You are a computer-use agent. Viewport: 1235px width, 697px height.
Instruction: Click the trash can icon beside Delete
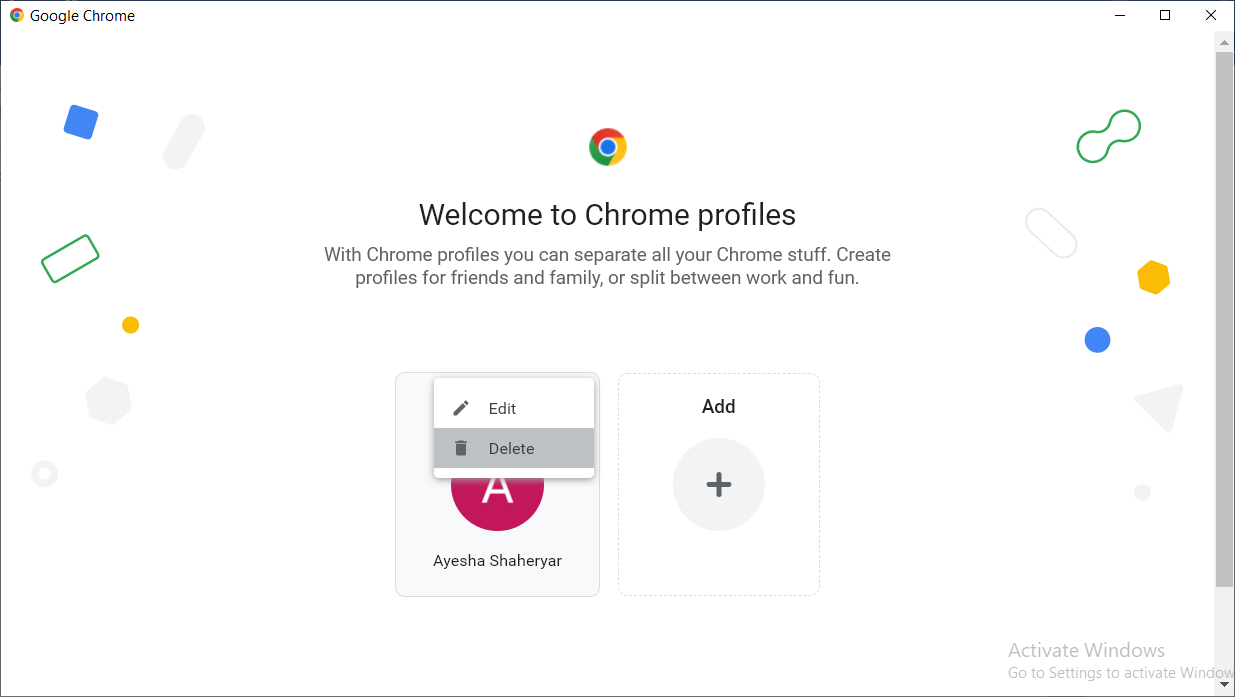(x=461, y=448)
